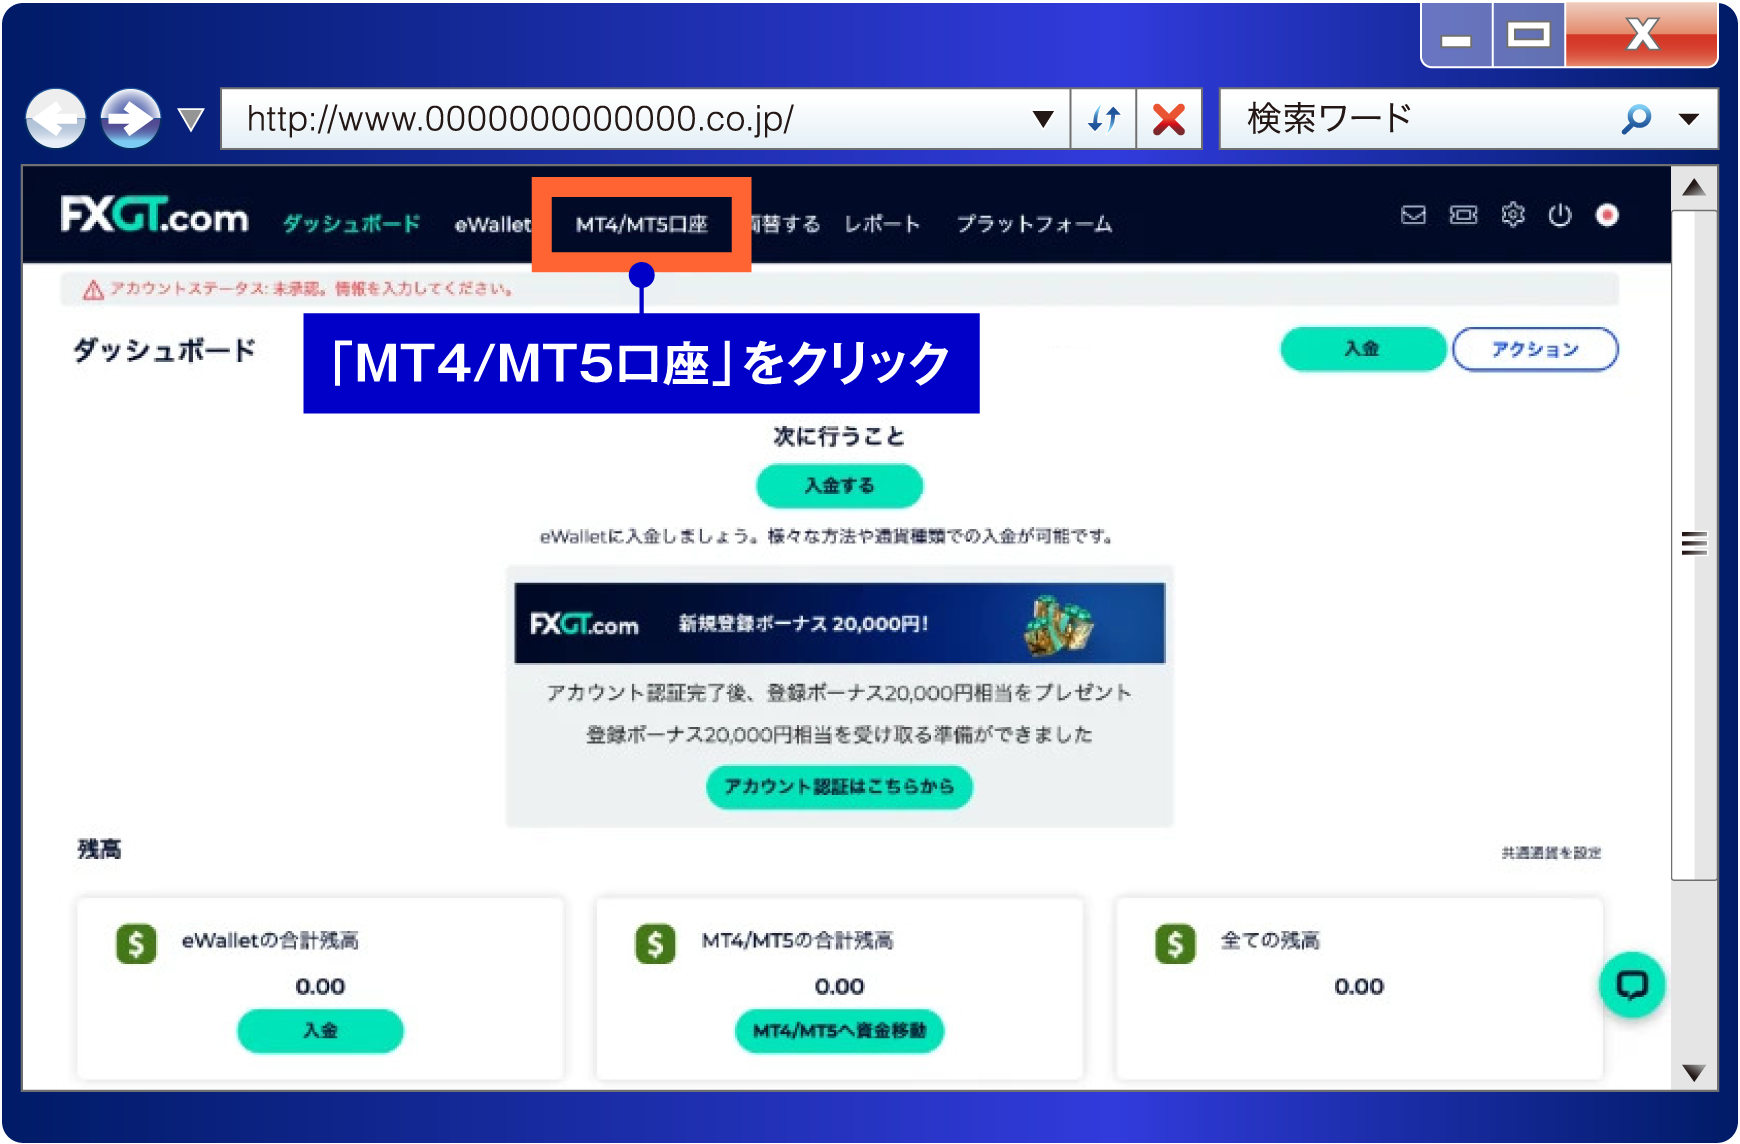
Task: Click the 全ての残高 0.00 value
Action: [x=1359, y=987]
